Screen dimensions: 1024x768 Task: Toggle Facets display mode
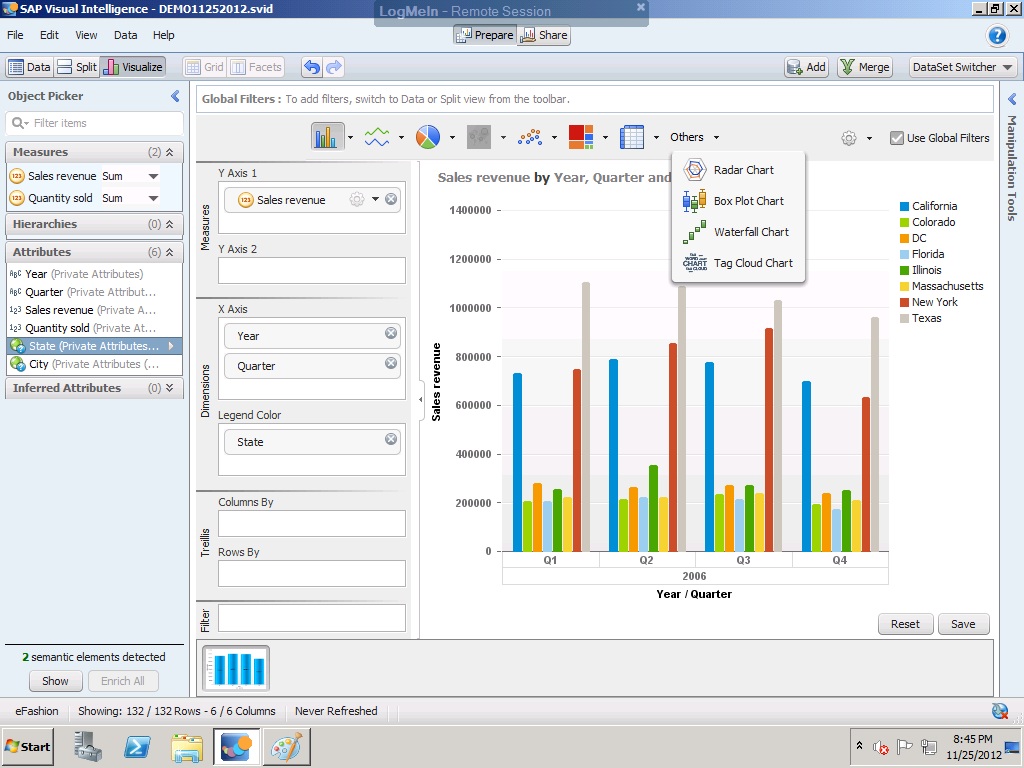coord(257,67)
